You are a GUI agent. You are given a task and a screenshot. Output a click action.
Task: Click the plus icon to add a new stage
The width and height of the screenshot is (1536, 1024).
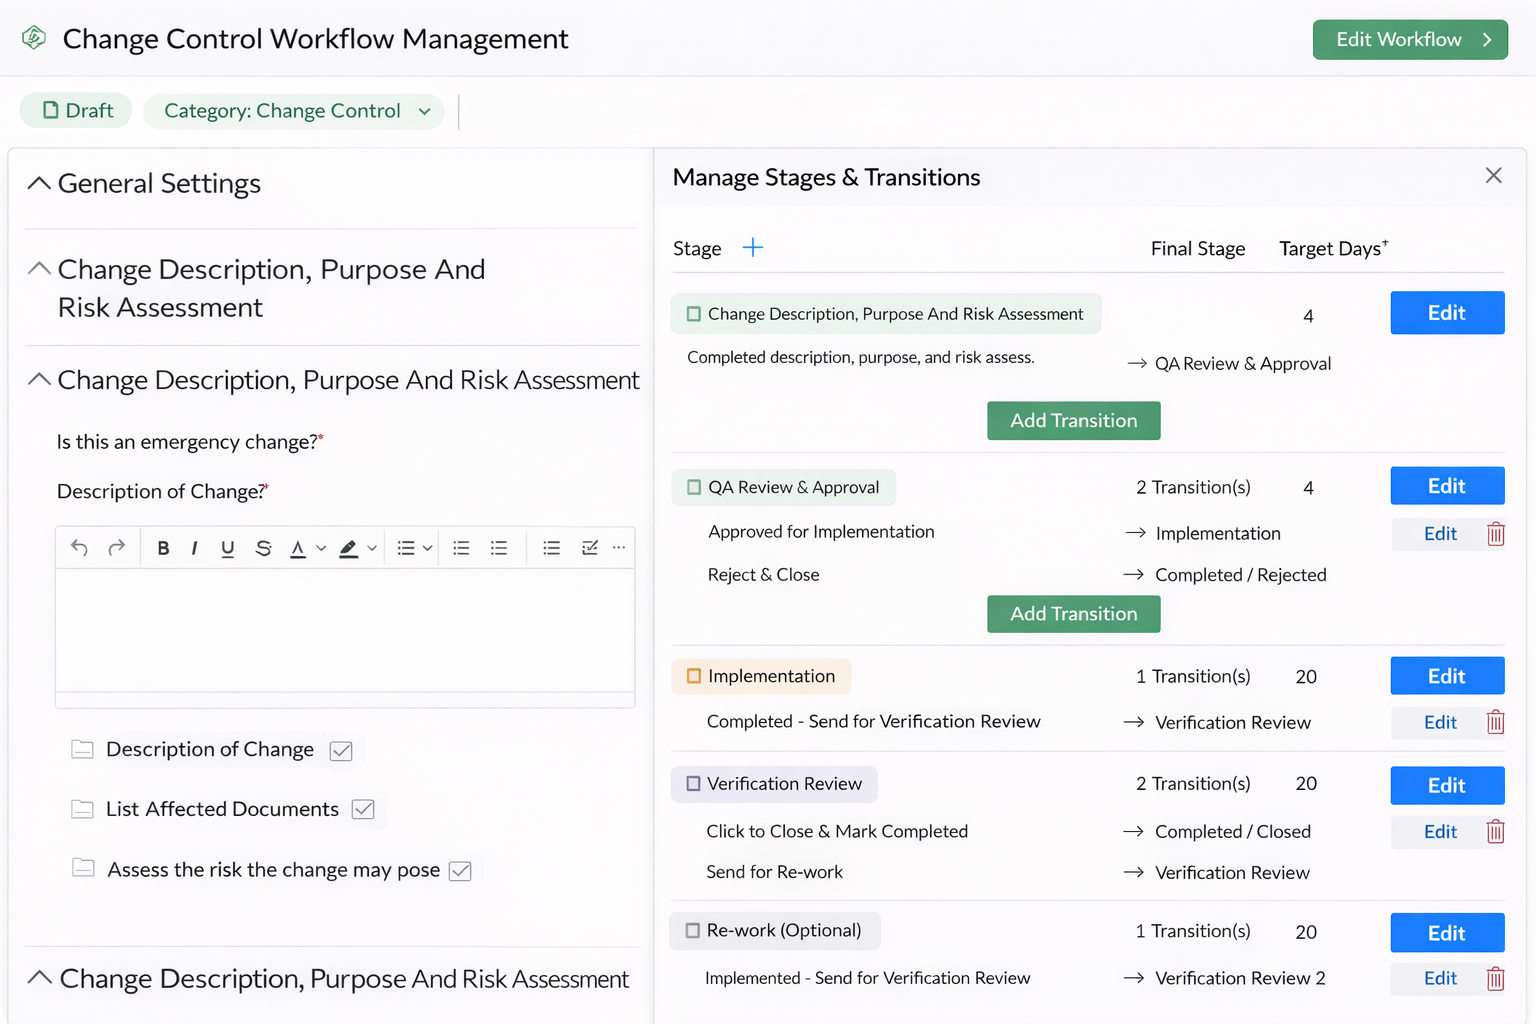[x=753, y=247]
